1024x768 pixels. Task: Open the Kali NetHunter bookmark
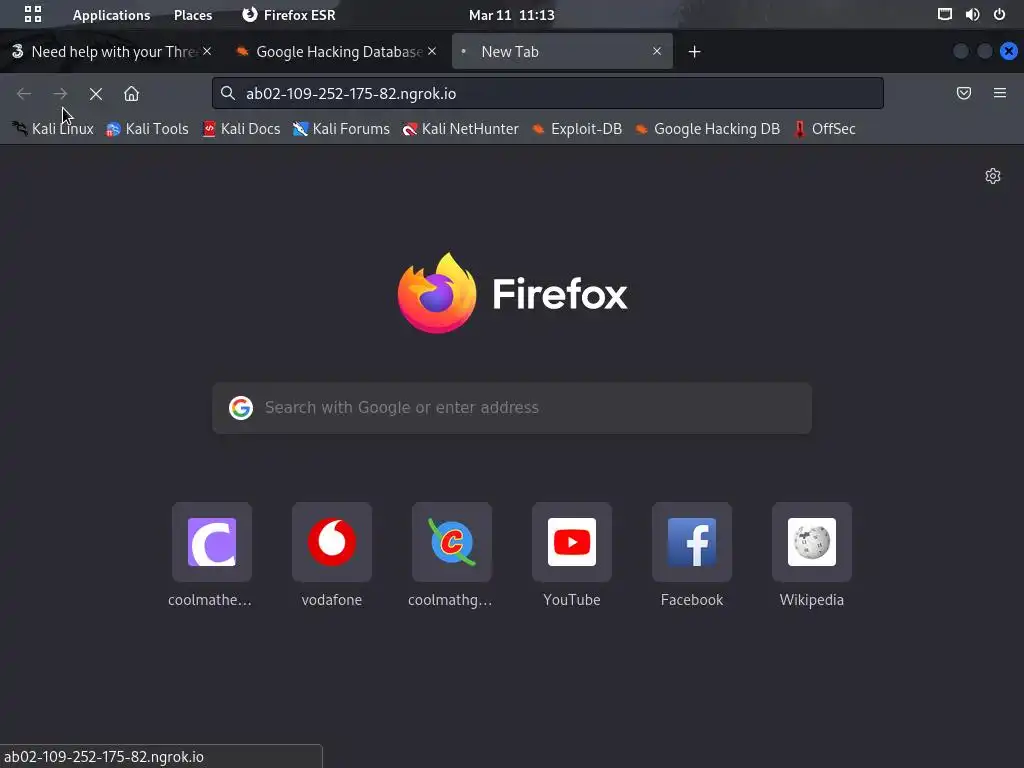click(x=461, y=129)
